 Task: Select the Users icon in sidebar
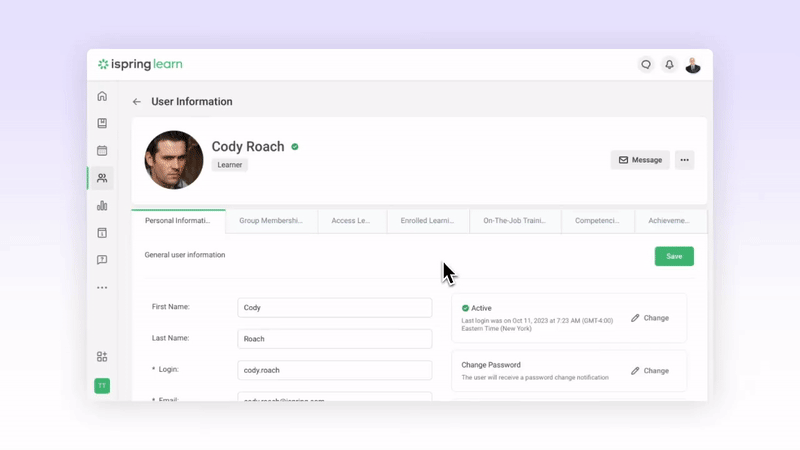[x=102, y=178]
